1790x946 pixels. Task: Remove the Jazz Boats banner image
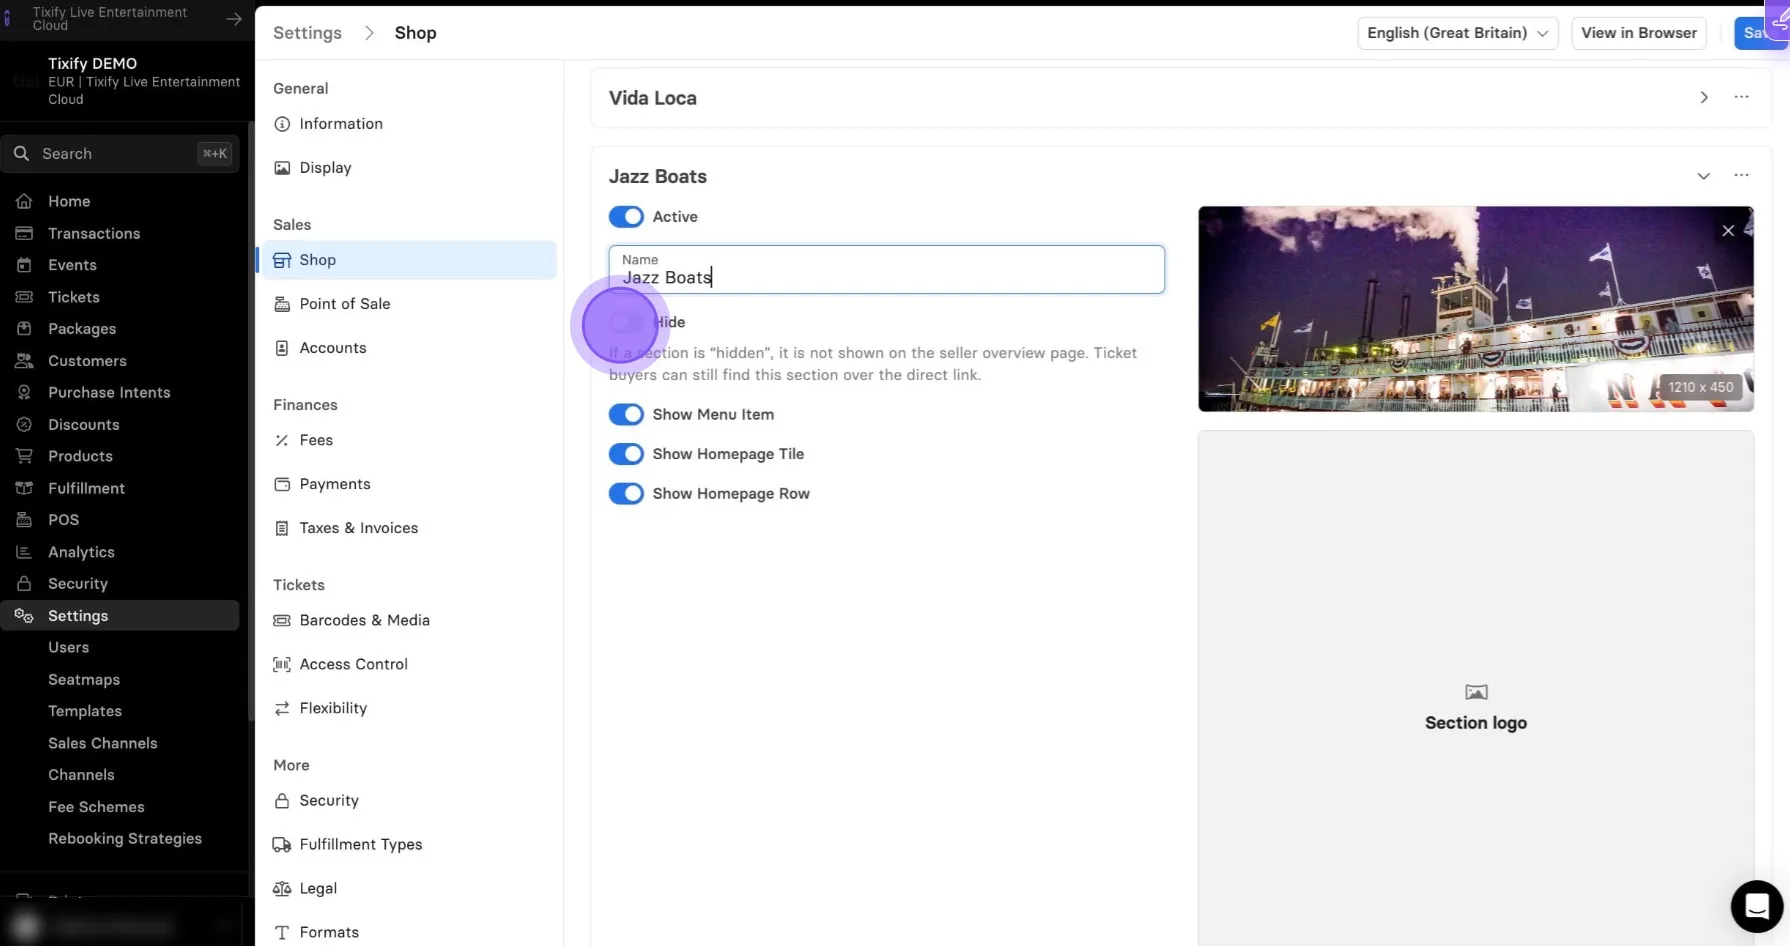[x=1728, y=231]
